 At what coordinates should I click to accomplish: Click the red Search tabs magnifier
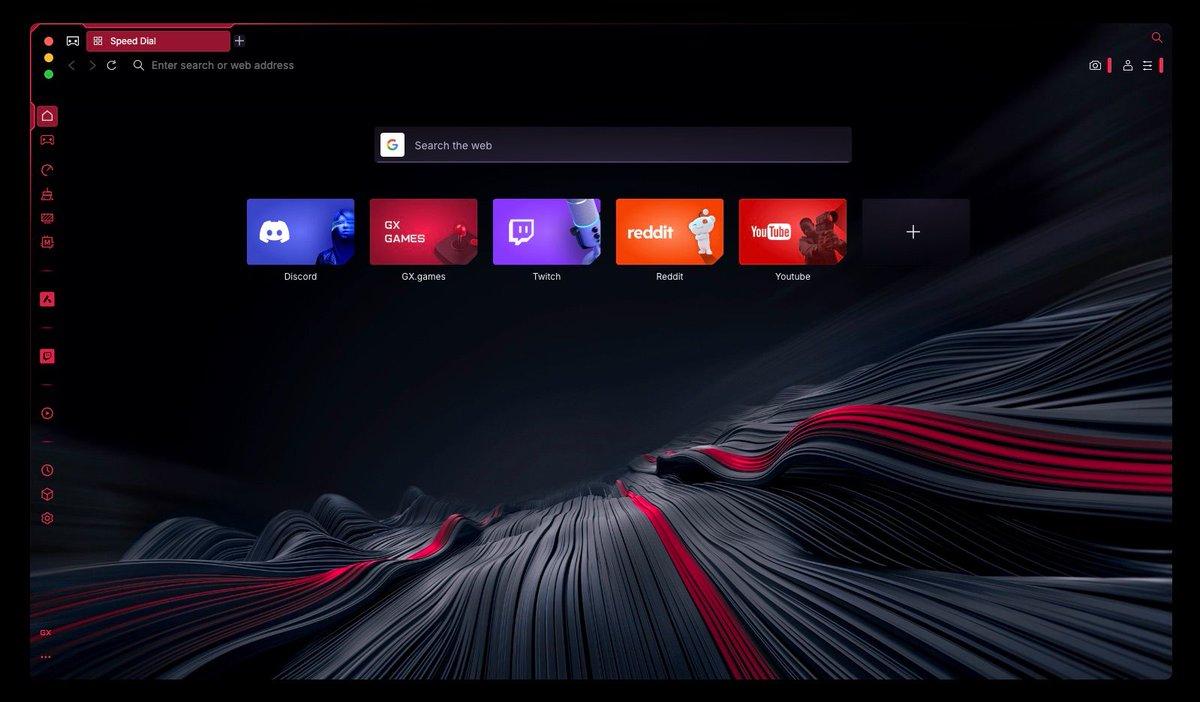(1157, 37)
